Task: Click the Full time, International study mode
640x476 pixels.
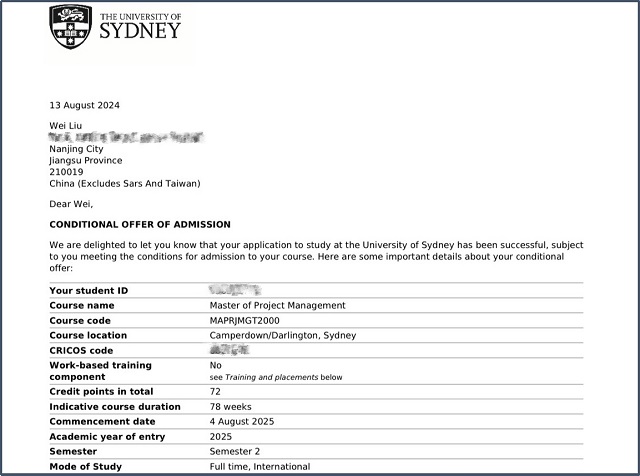Action: click(x=259, y=467)
